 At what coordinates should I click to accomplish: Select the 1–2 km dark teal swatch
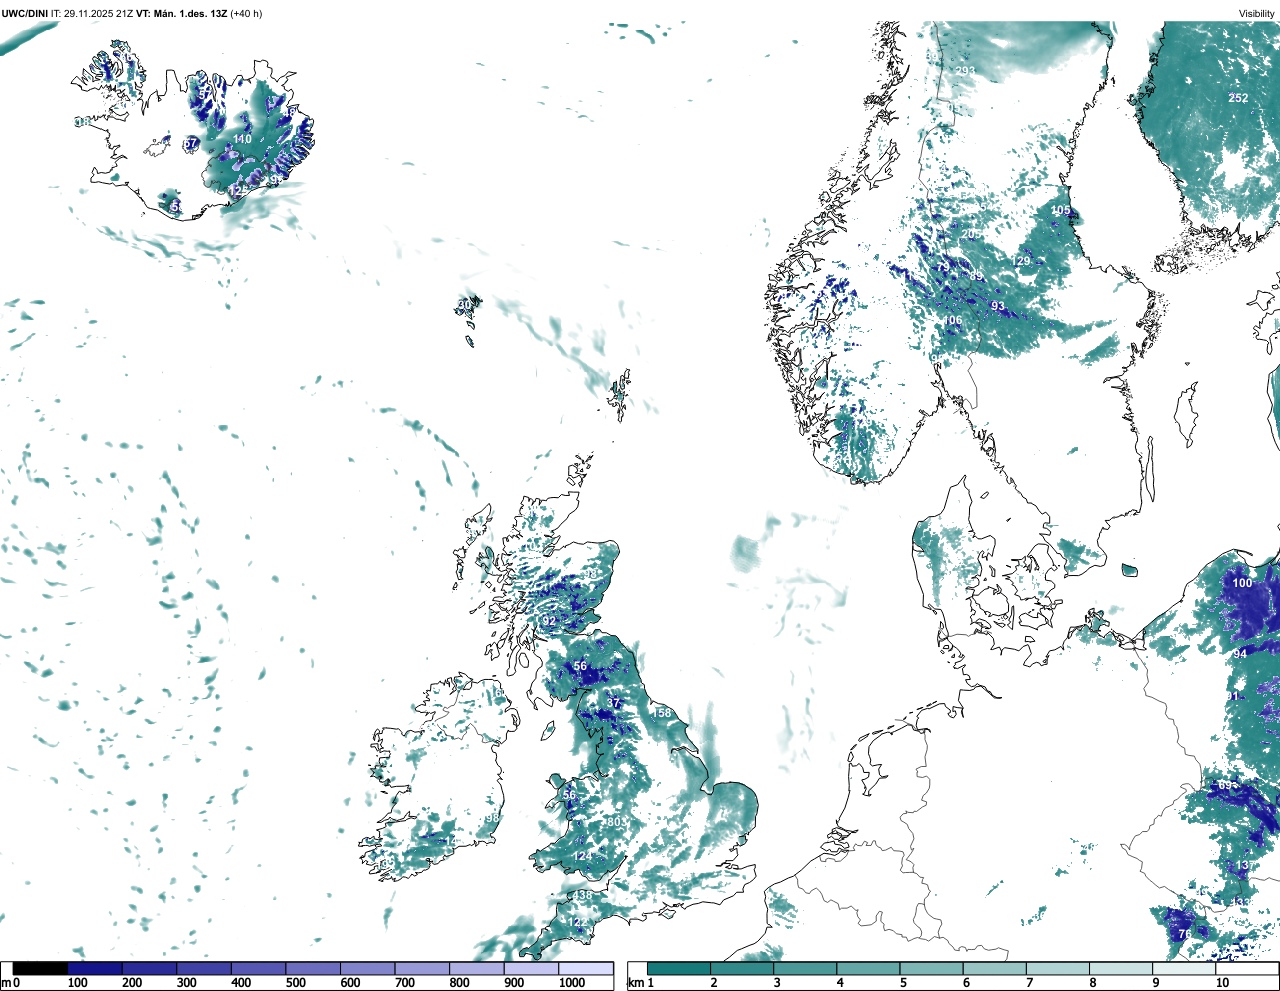tap(679, 968)
